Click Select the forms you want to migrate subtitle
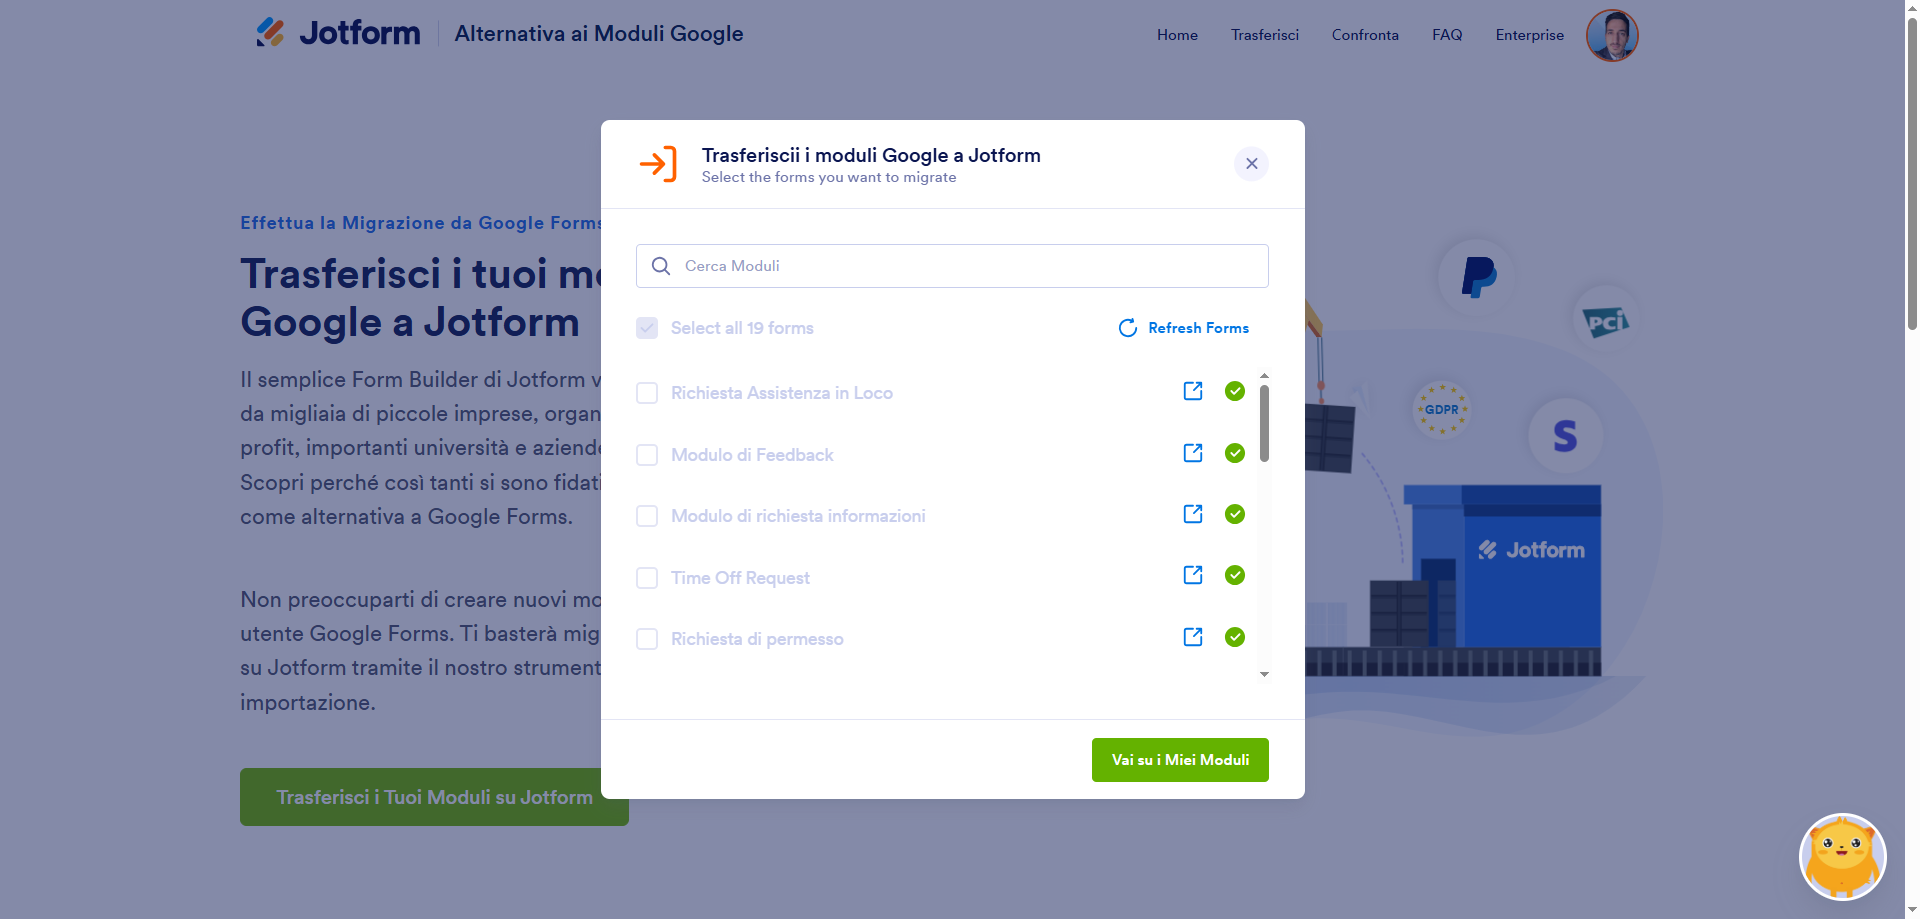The width and height of the screenshot is (1920, 919). point(829,177)
